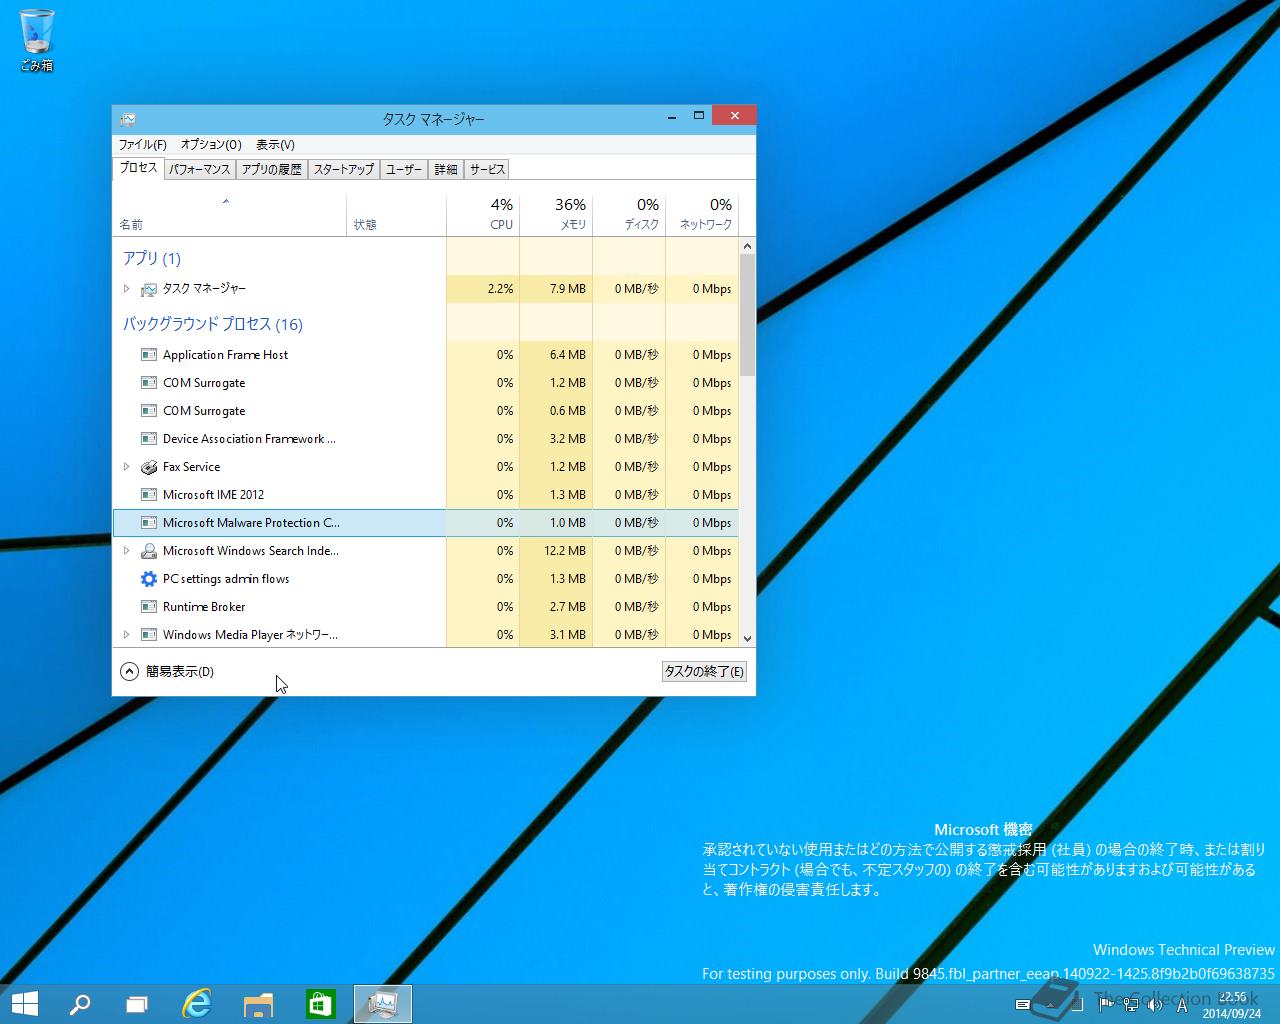Sort by the 名前 column header
Image resolution: width=1280 pixels, height=1024 pixels.
[x=230, y=215]
